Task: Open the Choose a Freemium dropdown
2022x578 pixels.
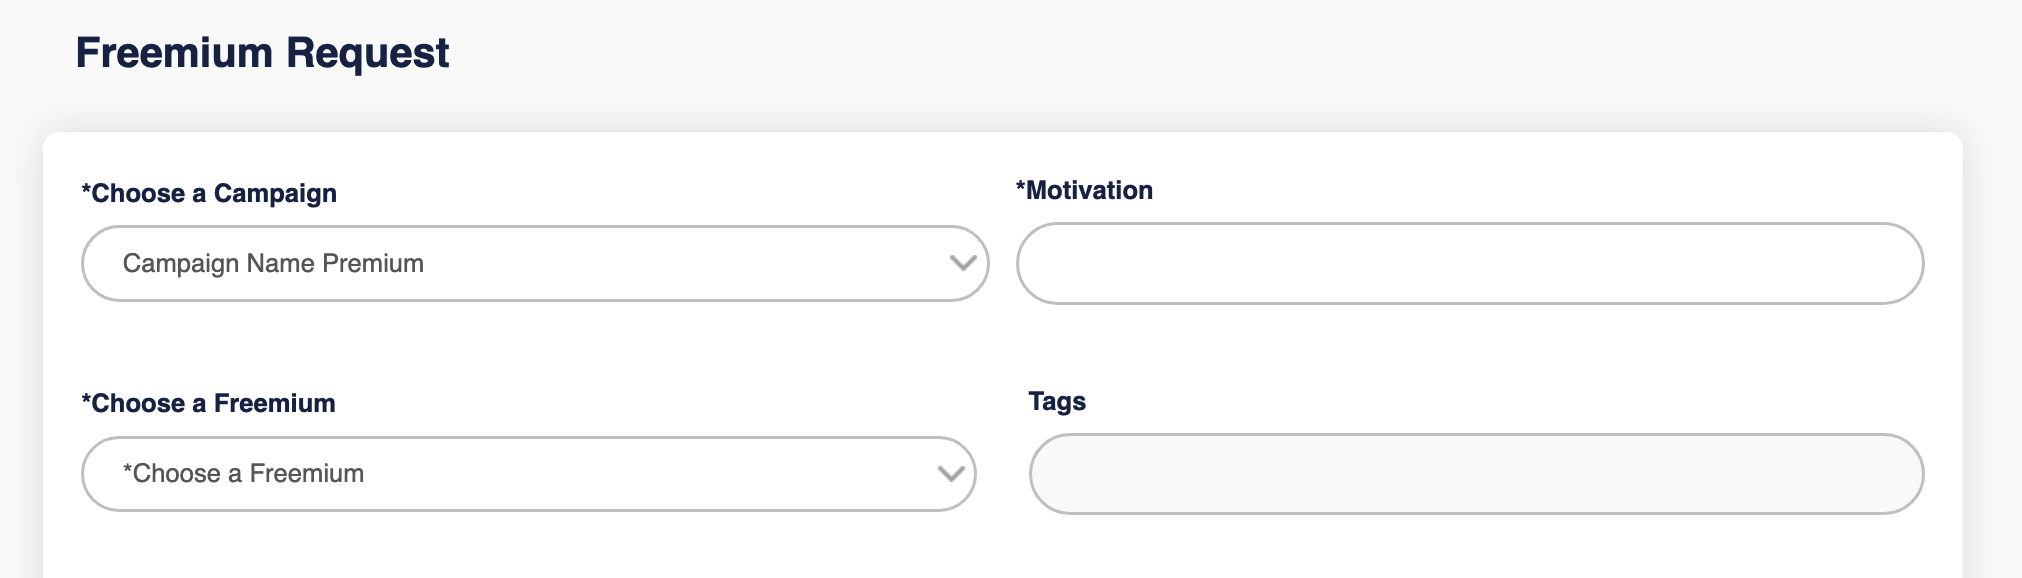Action: coord(528,473)
